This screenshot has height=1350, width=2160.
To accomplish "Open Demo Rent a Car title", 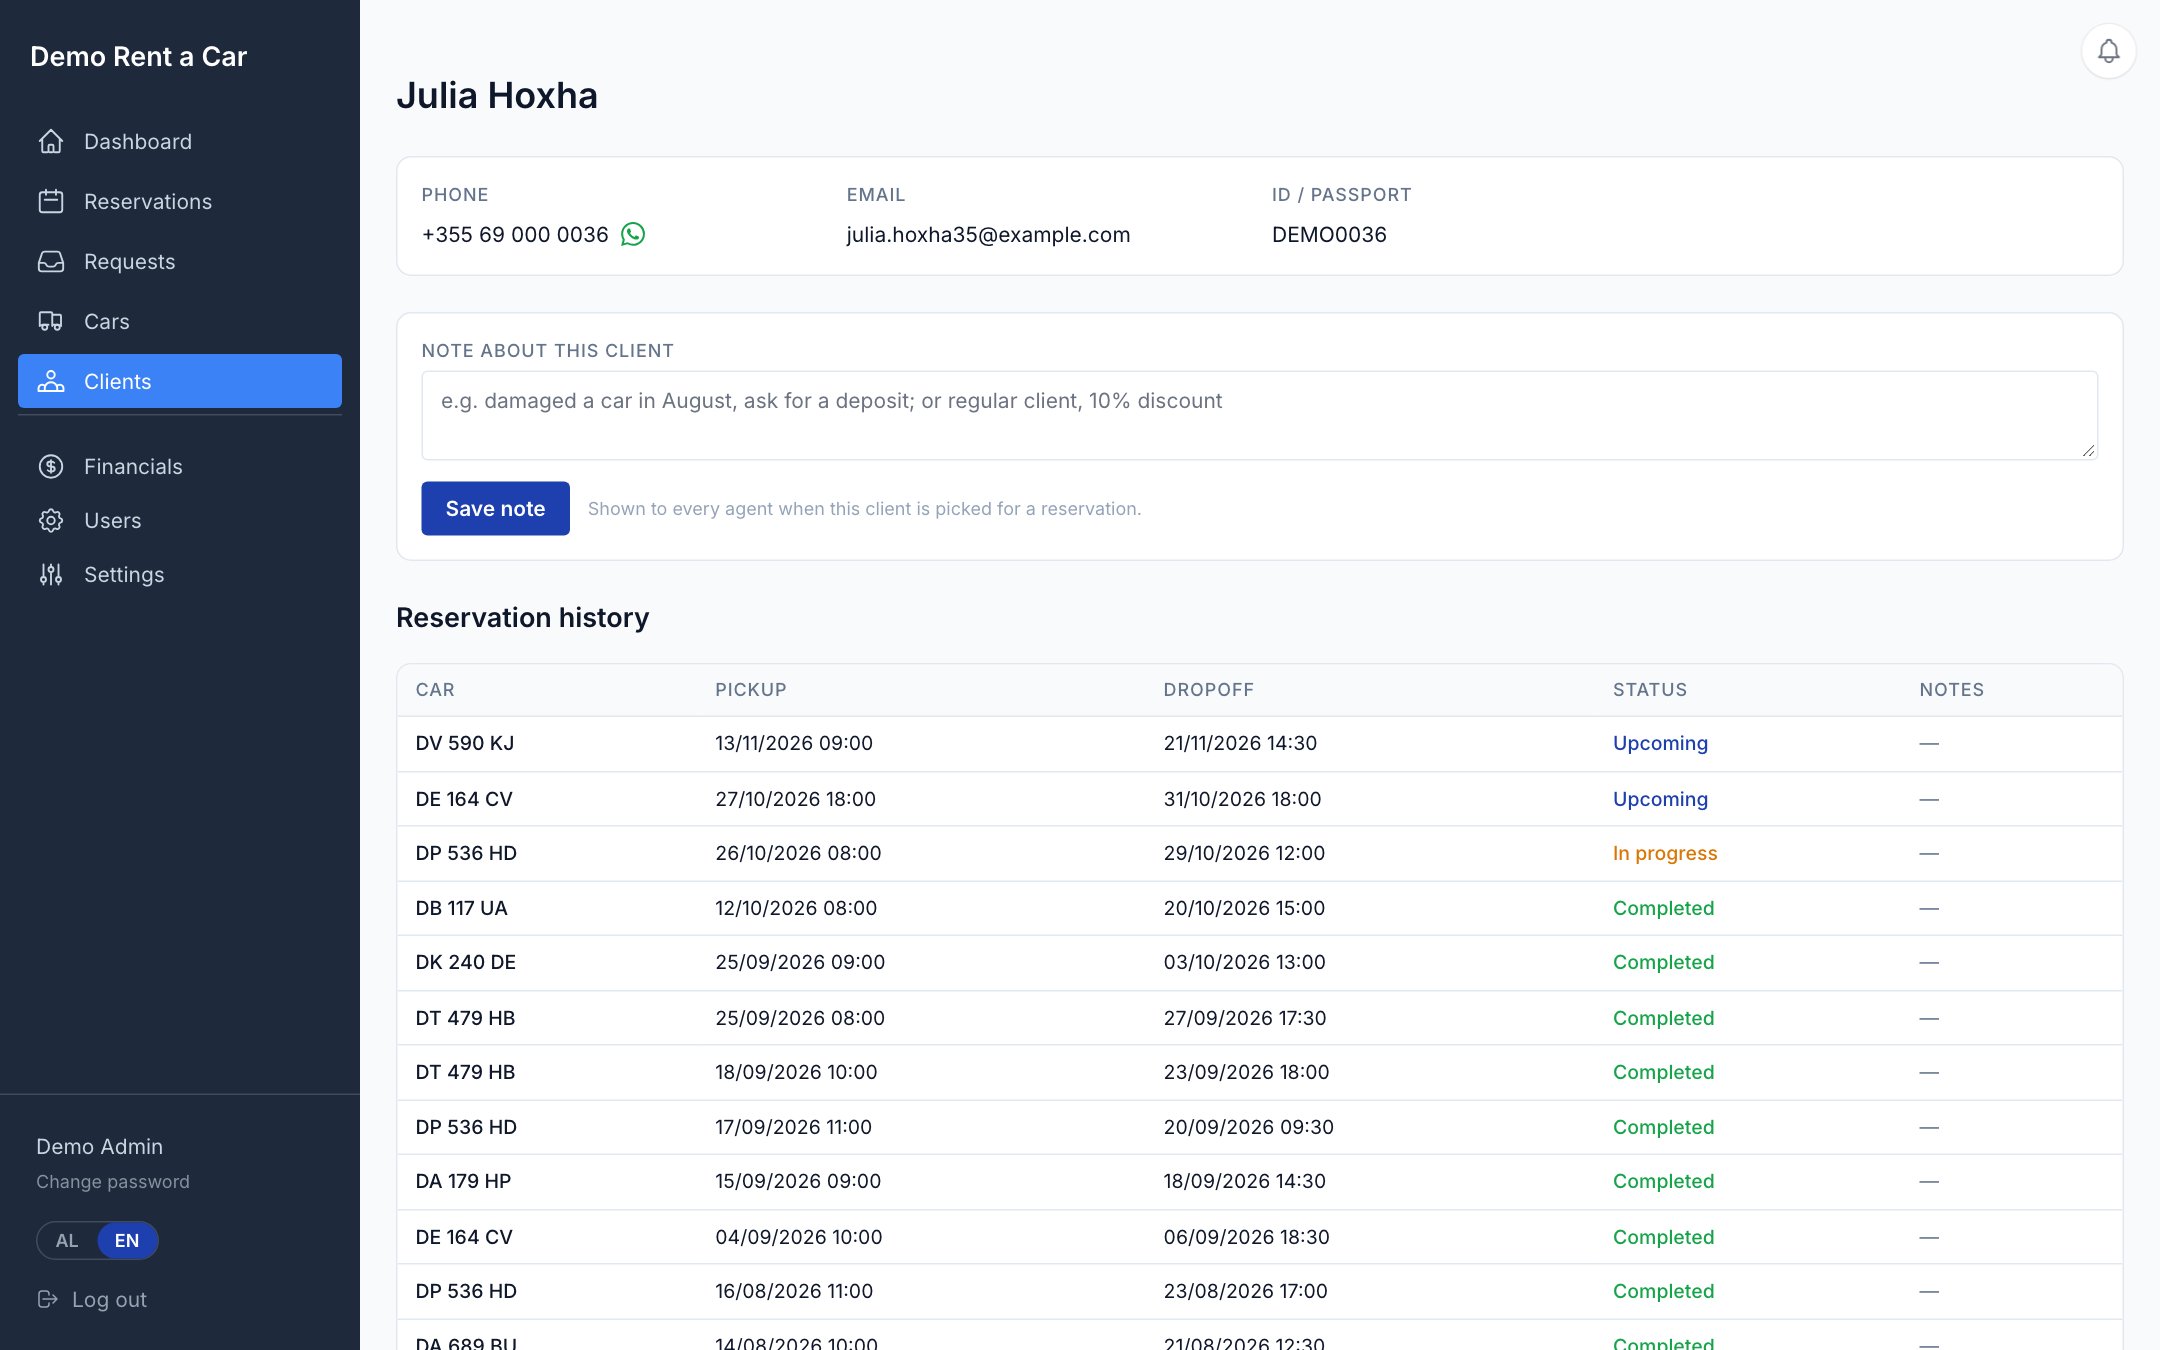I will click(x=138, y=56).
